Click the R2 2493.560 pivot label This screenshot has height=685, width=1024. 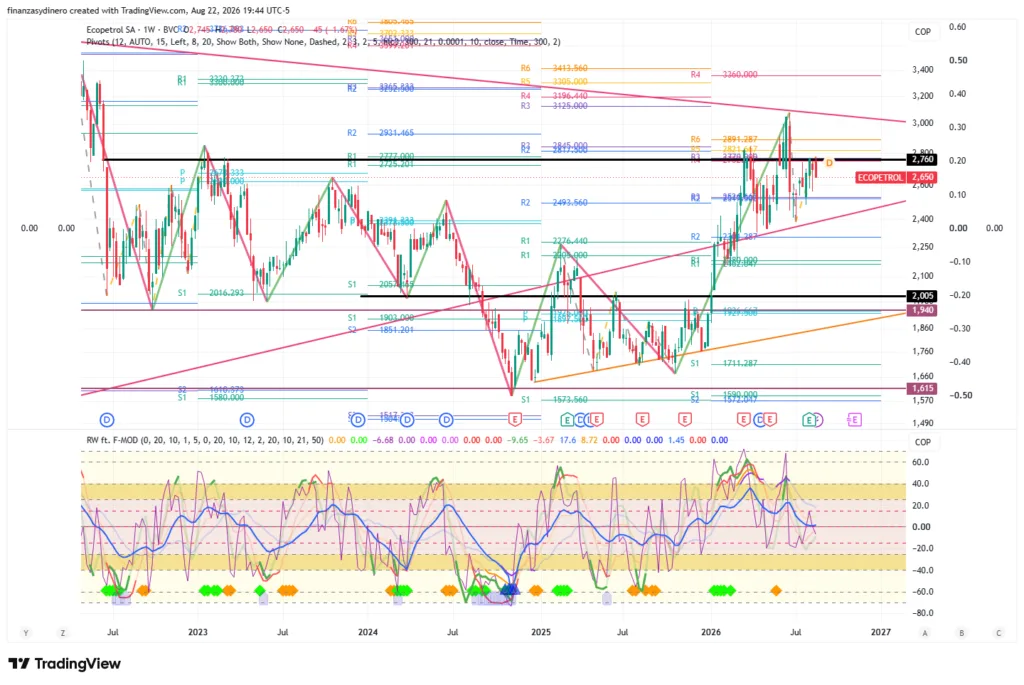(554, 202)
